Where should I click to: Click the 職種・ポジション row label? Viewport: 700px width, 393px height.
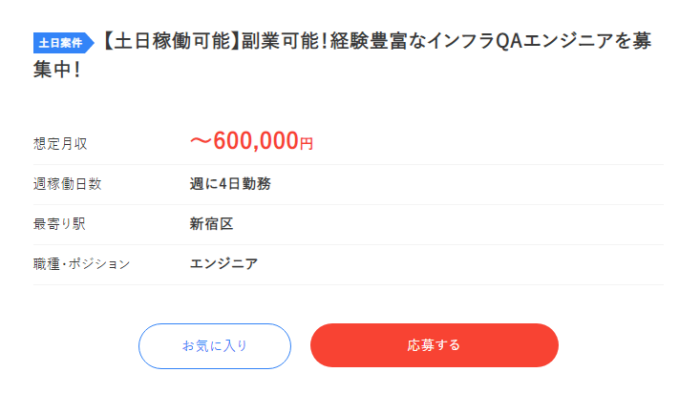82,264
